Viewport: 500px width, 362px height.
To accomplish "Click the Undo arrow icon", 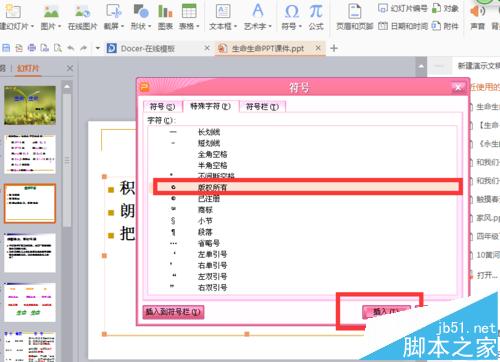I will coord(70,48).
